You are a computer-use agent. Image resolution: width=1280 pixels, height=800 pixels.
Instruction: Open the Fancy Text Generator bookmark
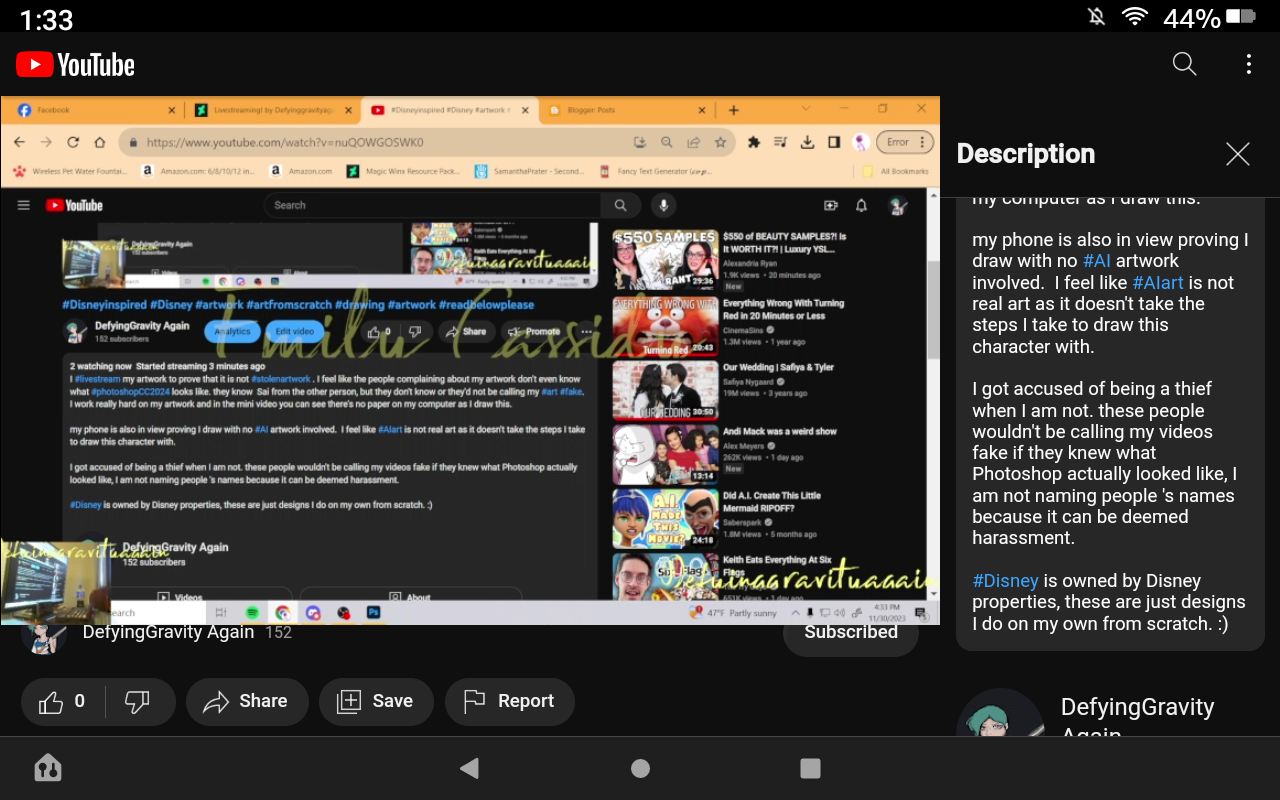(655, 171)
